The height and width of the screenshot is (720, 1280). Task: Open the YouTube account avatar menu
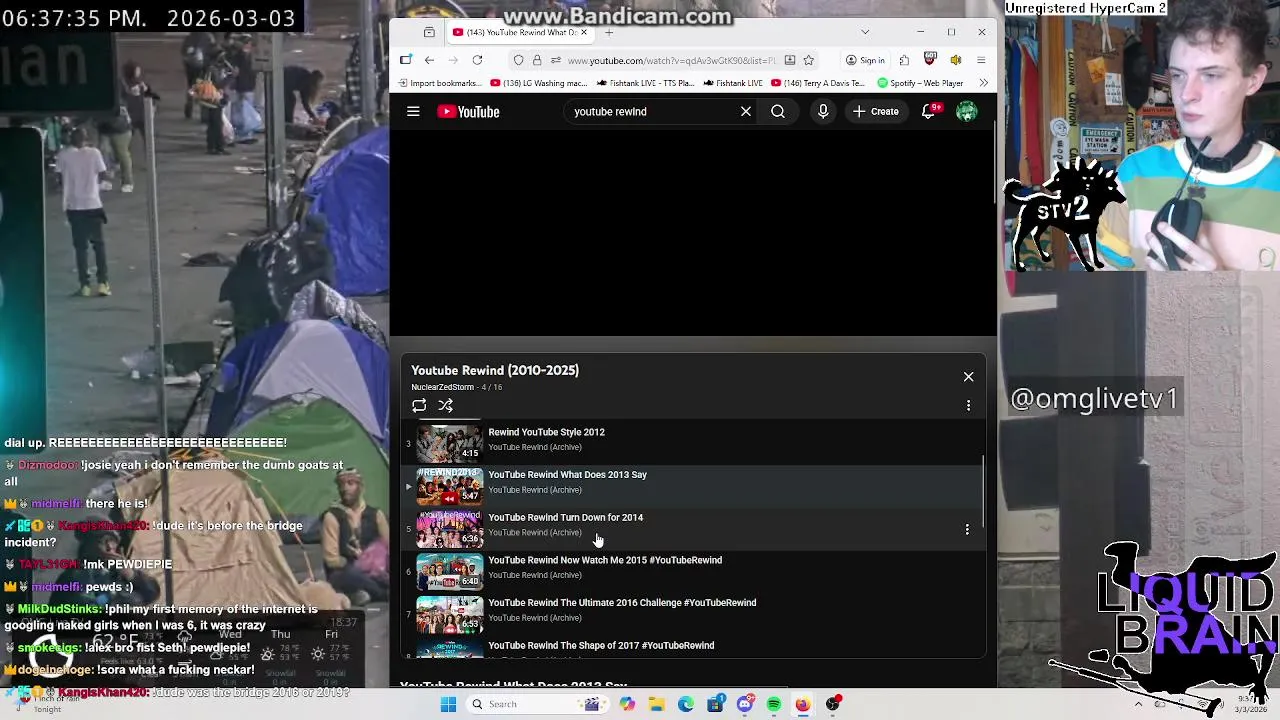(x=966, y=112)
